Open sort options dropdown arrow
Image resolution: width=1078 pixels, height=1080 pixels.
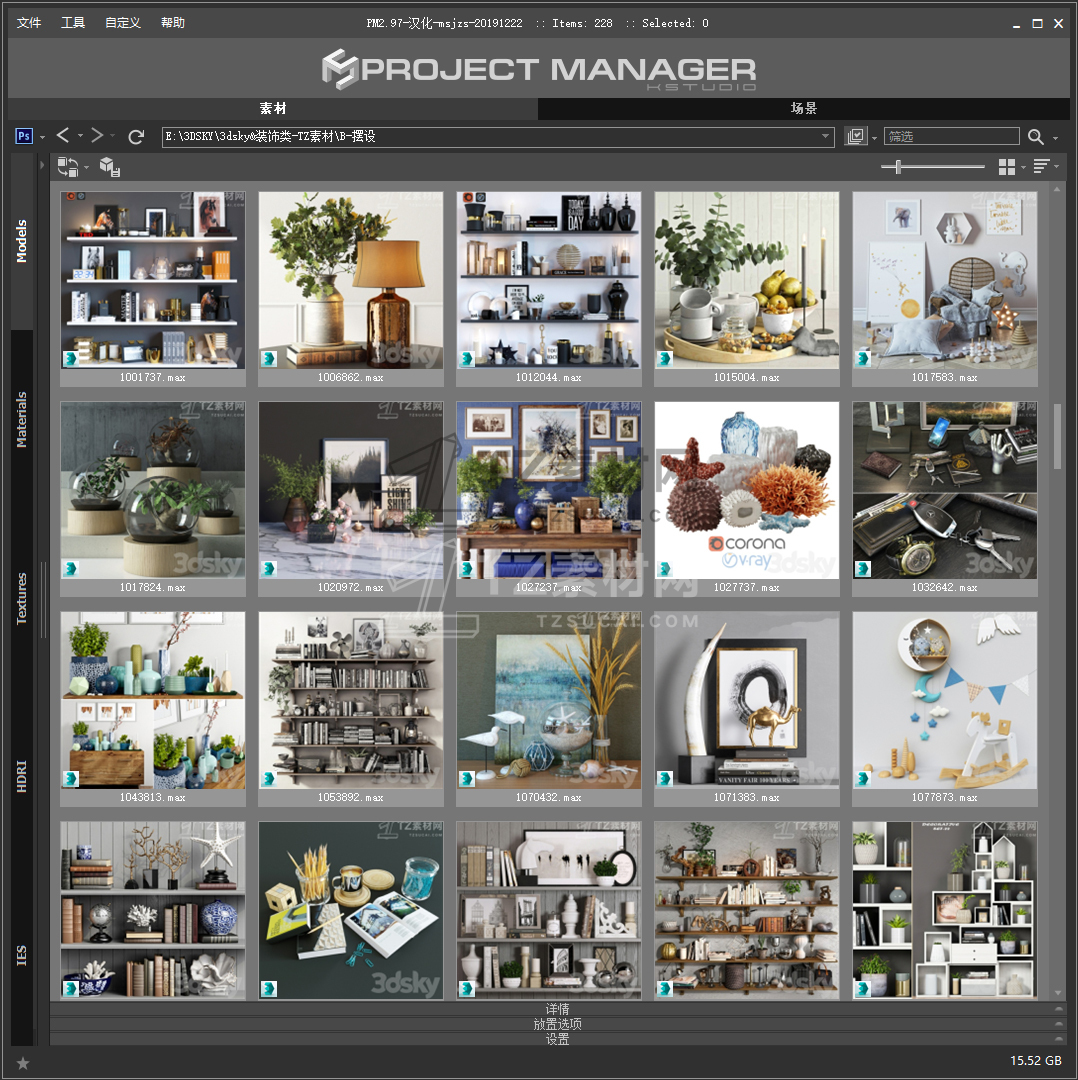coord(1056,166)
